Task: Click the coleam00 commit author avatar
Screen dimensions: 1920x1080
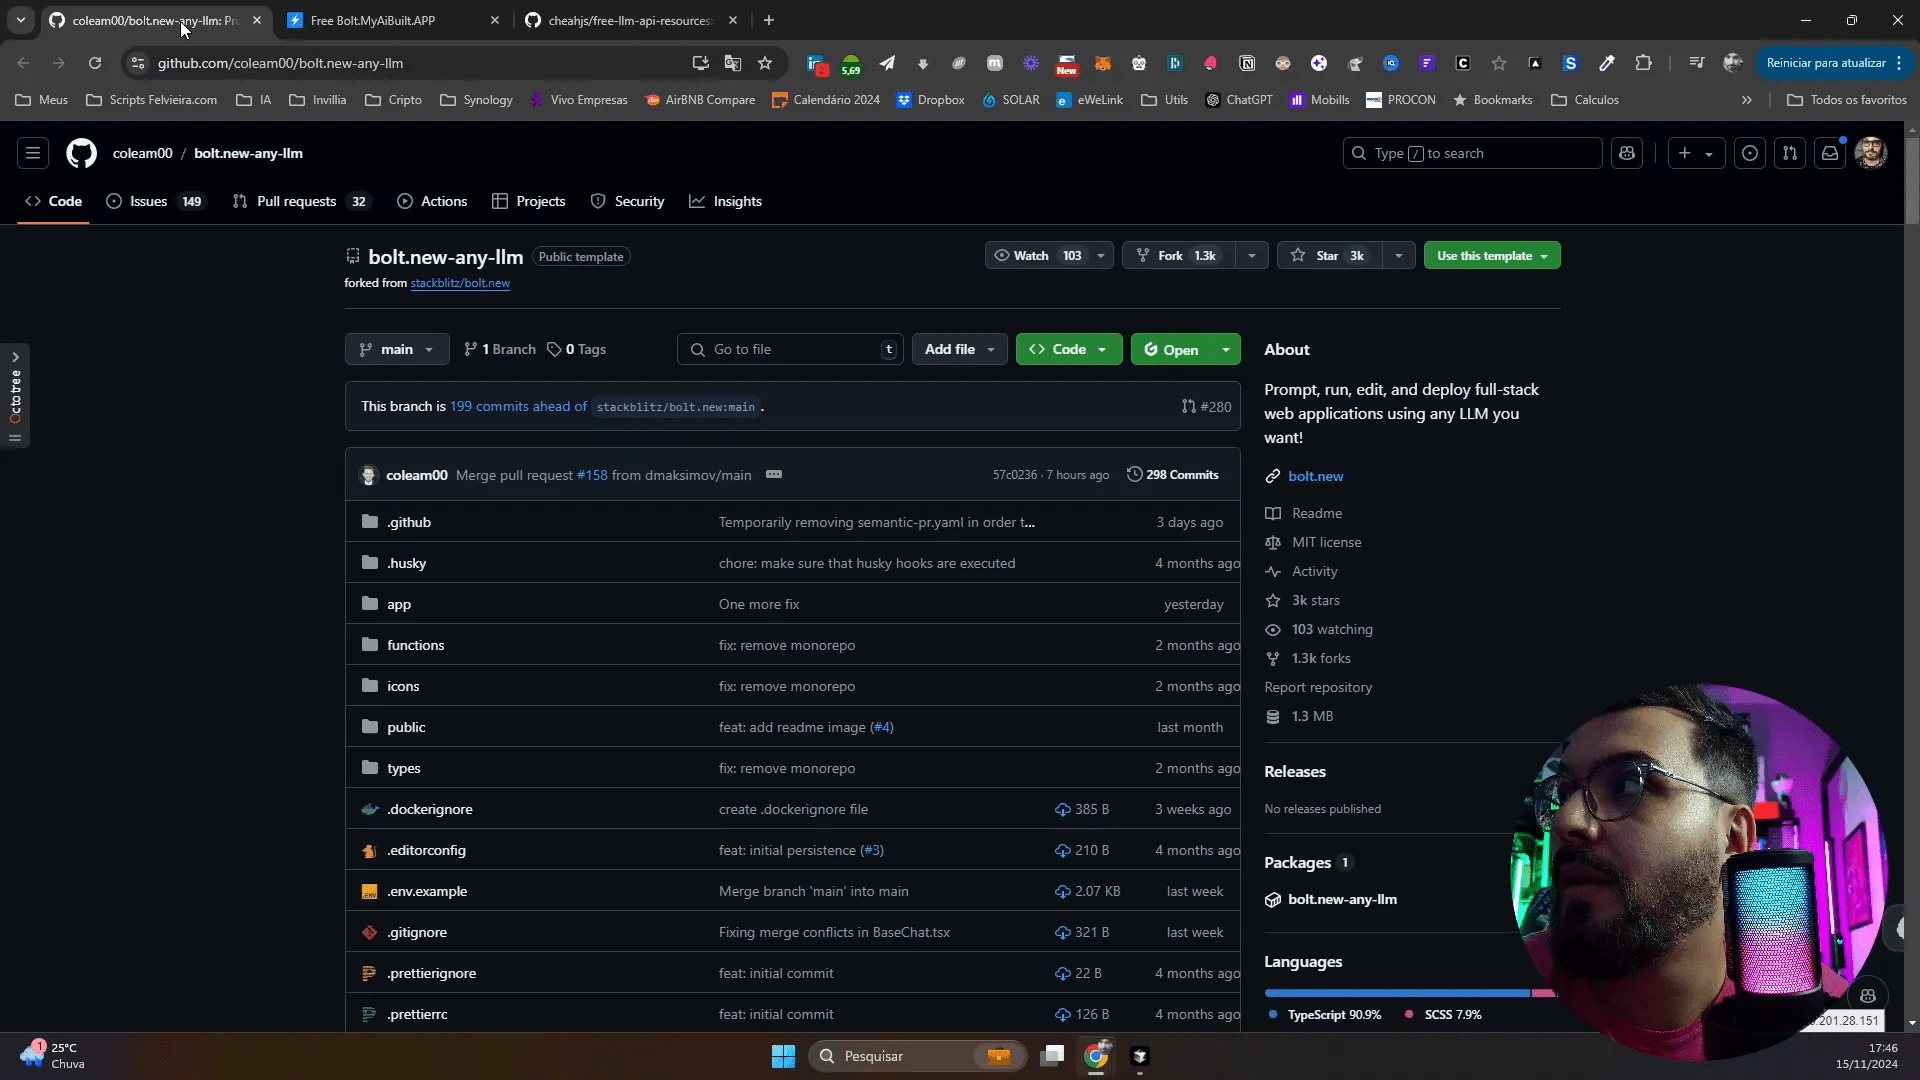Action: [x=368, y=475]
